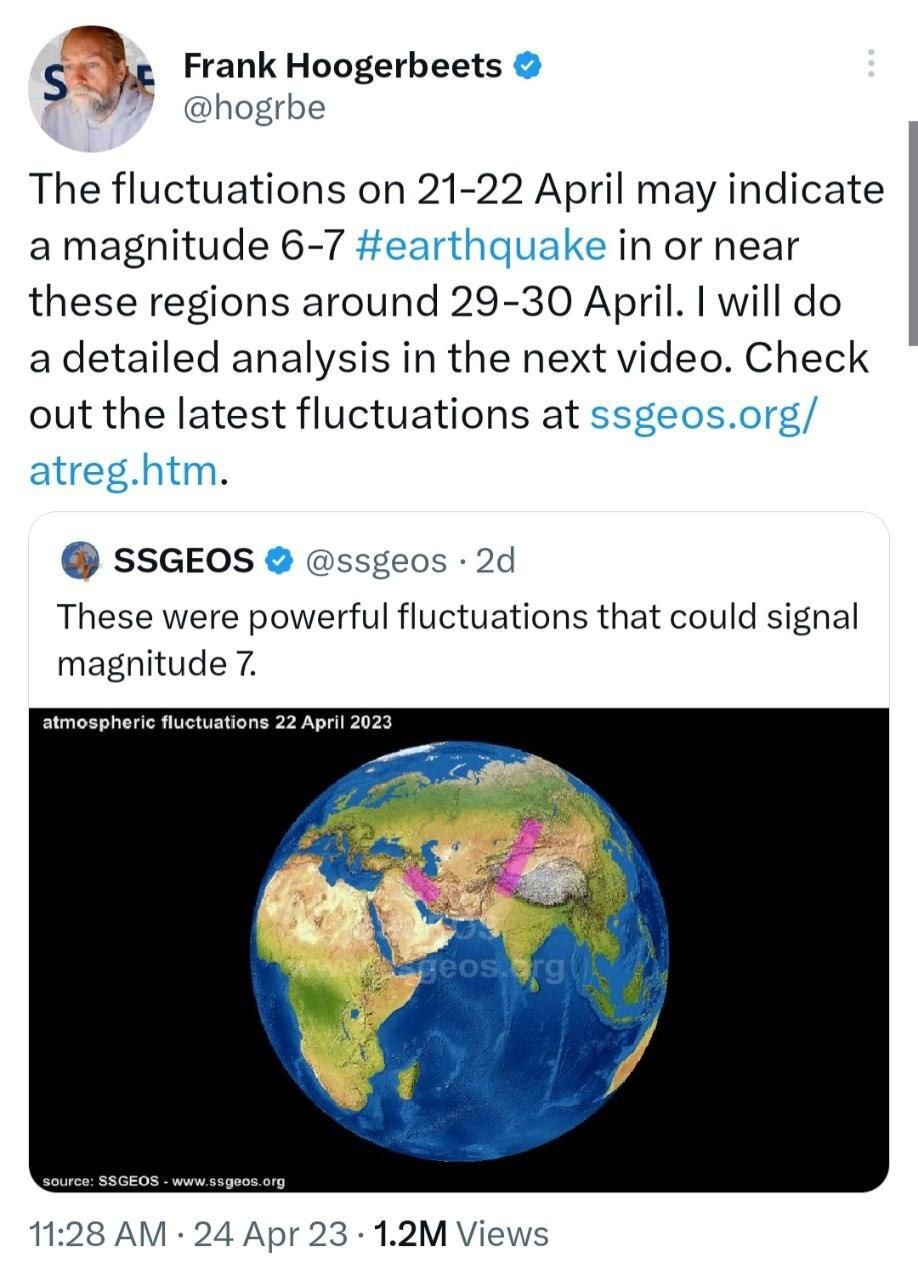This screenshot has height=1280, width=918.
Task: View the 1.2M Views count
Action: pyautogui.click(x=459, y=1234)
